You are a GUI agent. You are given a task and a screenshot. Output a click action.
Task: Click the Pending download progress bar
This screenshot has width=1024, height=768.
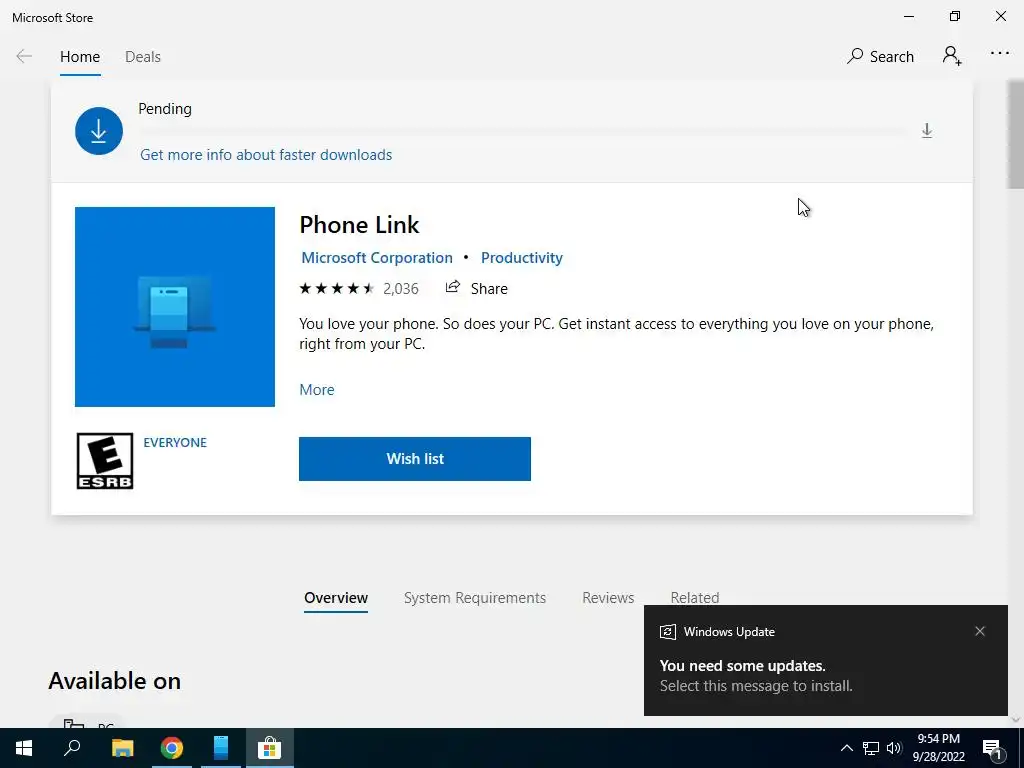pyautogui.click(x=522, y=132)
